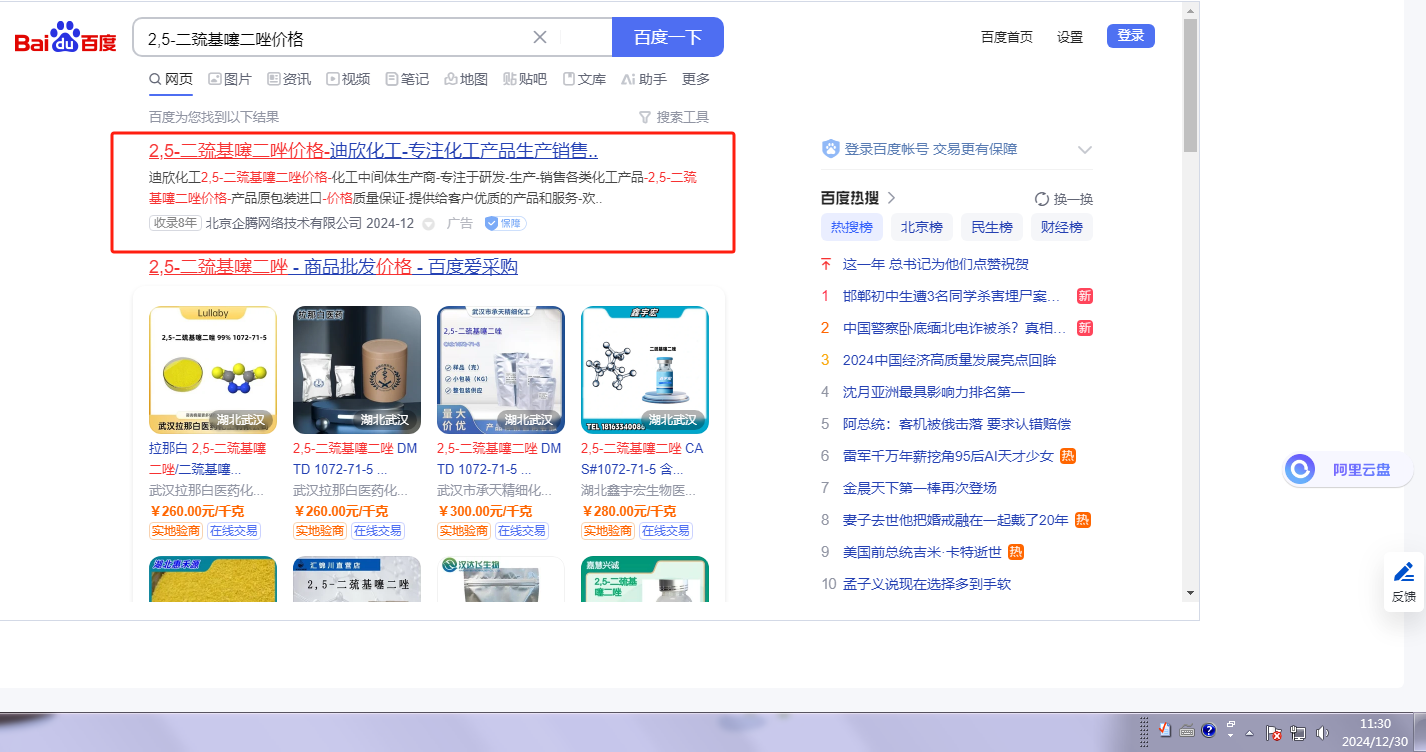Click the volume speaker tray icon
The height and width of the screenshot is (752, 1426).
(1324, 733)
